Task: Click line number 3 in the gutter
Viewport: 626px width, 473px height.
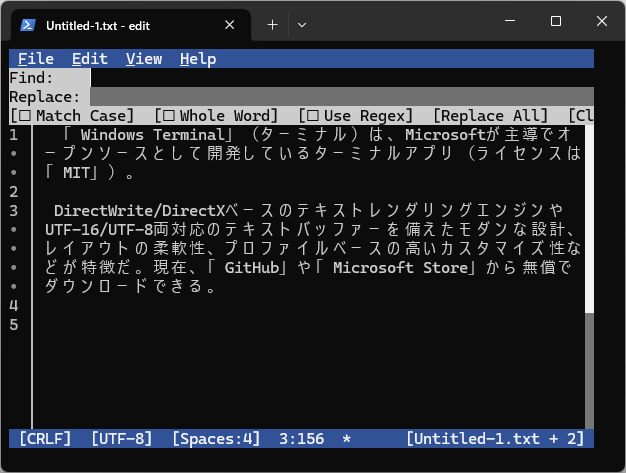Action: (14, 211)
